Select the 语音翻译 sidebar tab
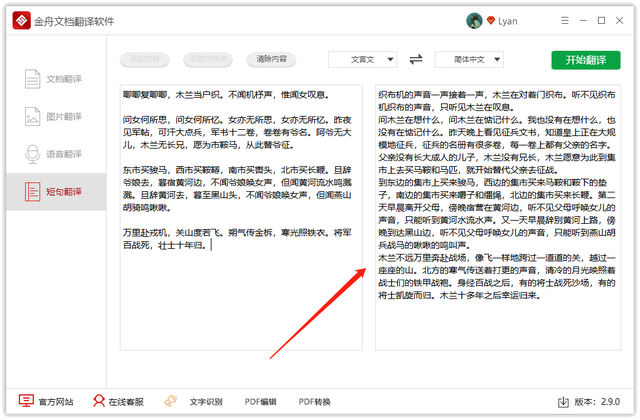The height and width of the screenshot is (420, 640). click(x=56, y=154)
